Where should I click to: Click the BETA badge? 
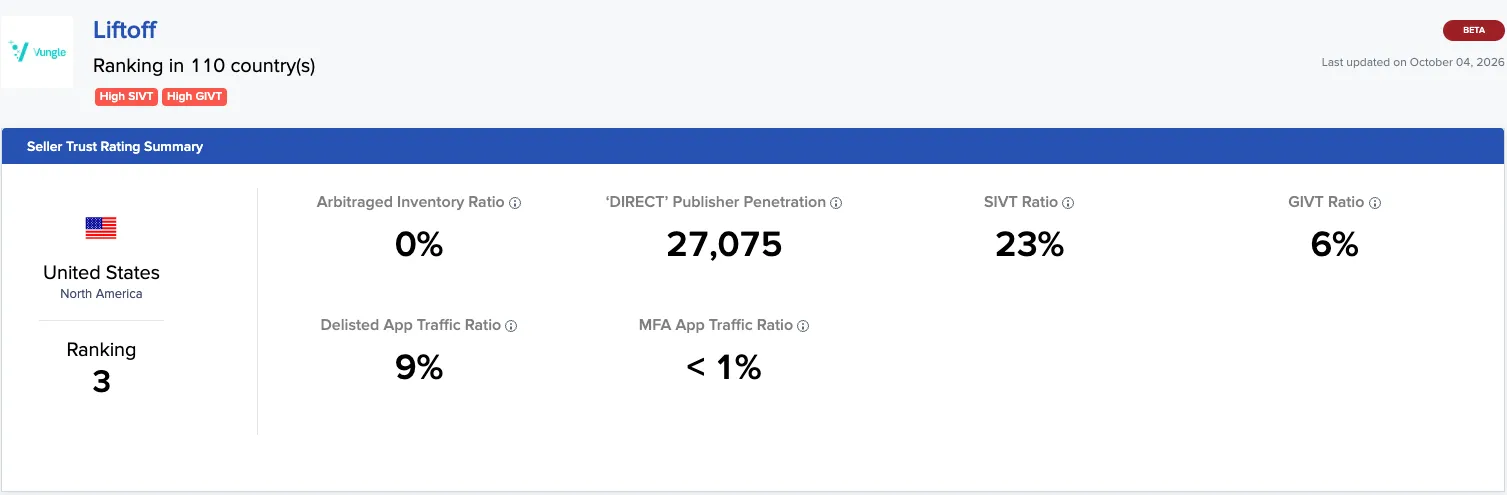pyautogui.click(x=1474, y=30)
